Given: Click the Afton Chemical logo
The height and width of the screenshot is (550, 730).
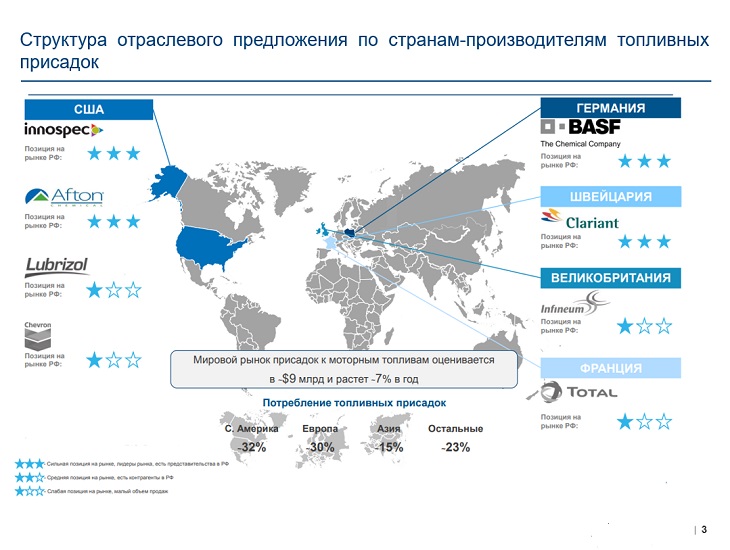Looking at the screenshot, I should click(x=64, y=197).
